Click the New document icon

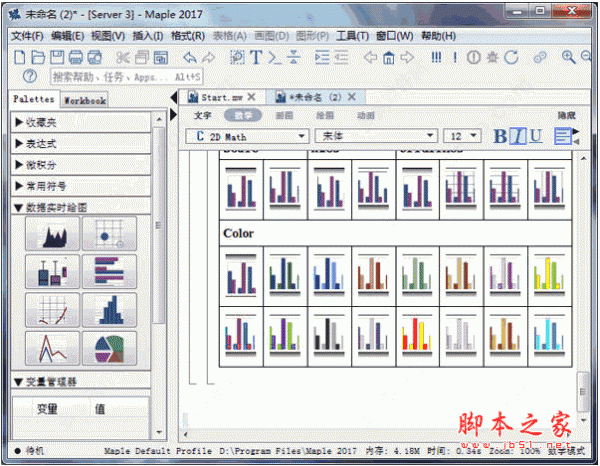coord(20,57)
